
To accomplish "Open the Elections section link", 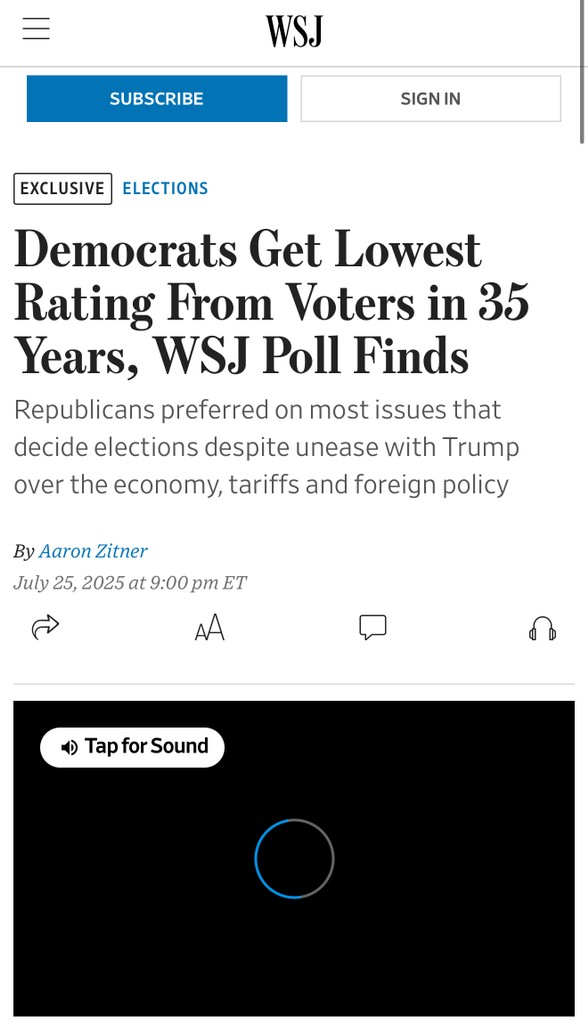I will click(x=165, y=189).
